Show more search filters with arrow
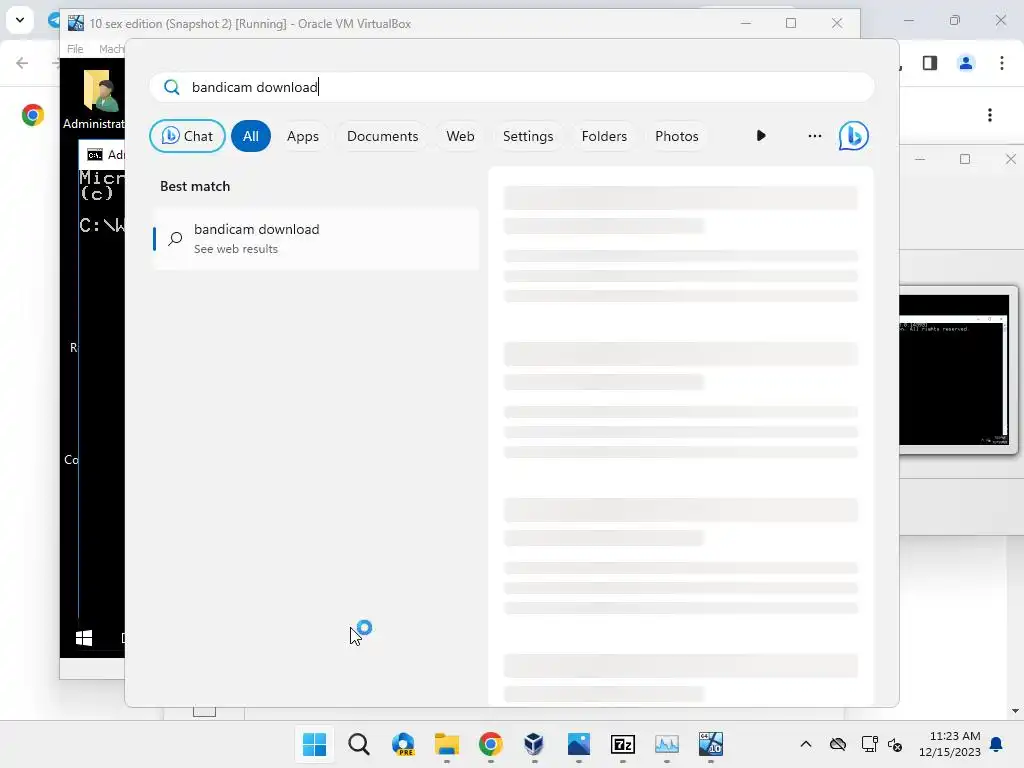Screen dimensions: 1024x768 pos(761,136)
